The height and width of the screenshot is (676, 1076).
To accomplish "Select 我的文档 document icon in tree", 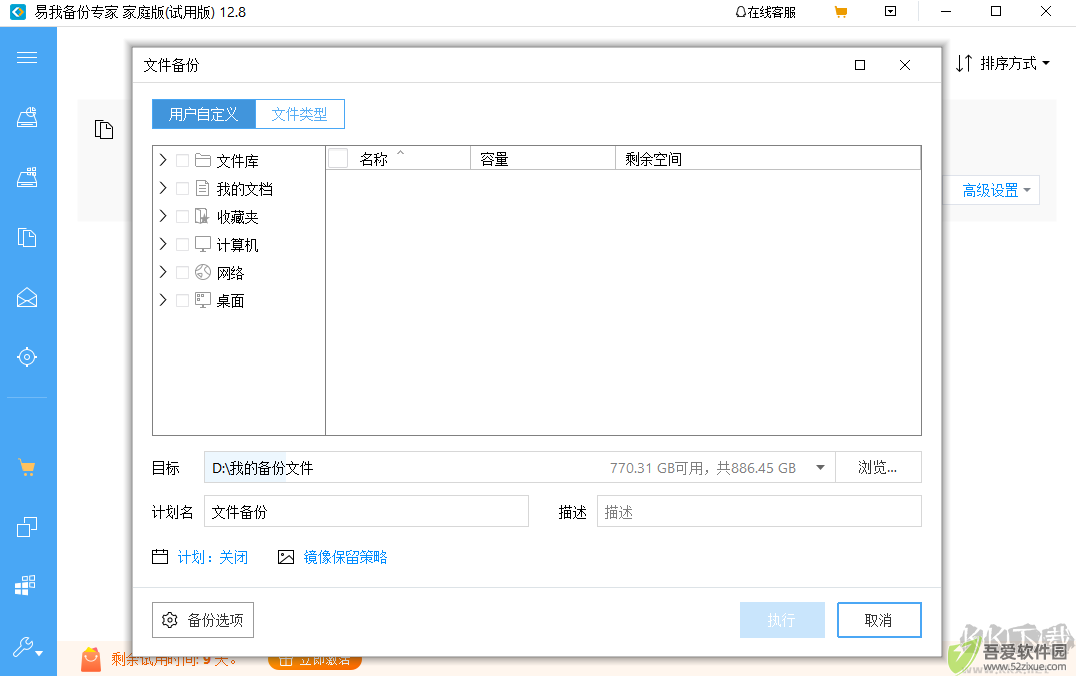I will point(202,188).
